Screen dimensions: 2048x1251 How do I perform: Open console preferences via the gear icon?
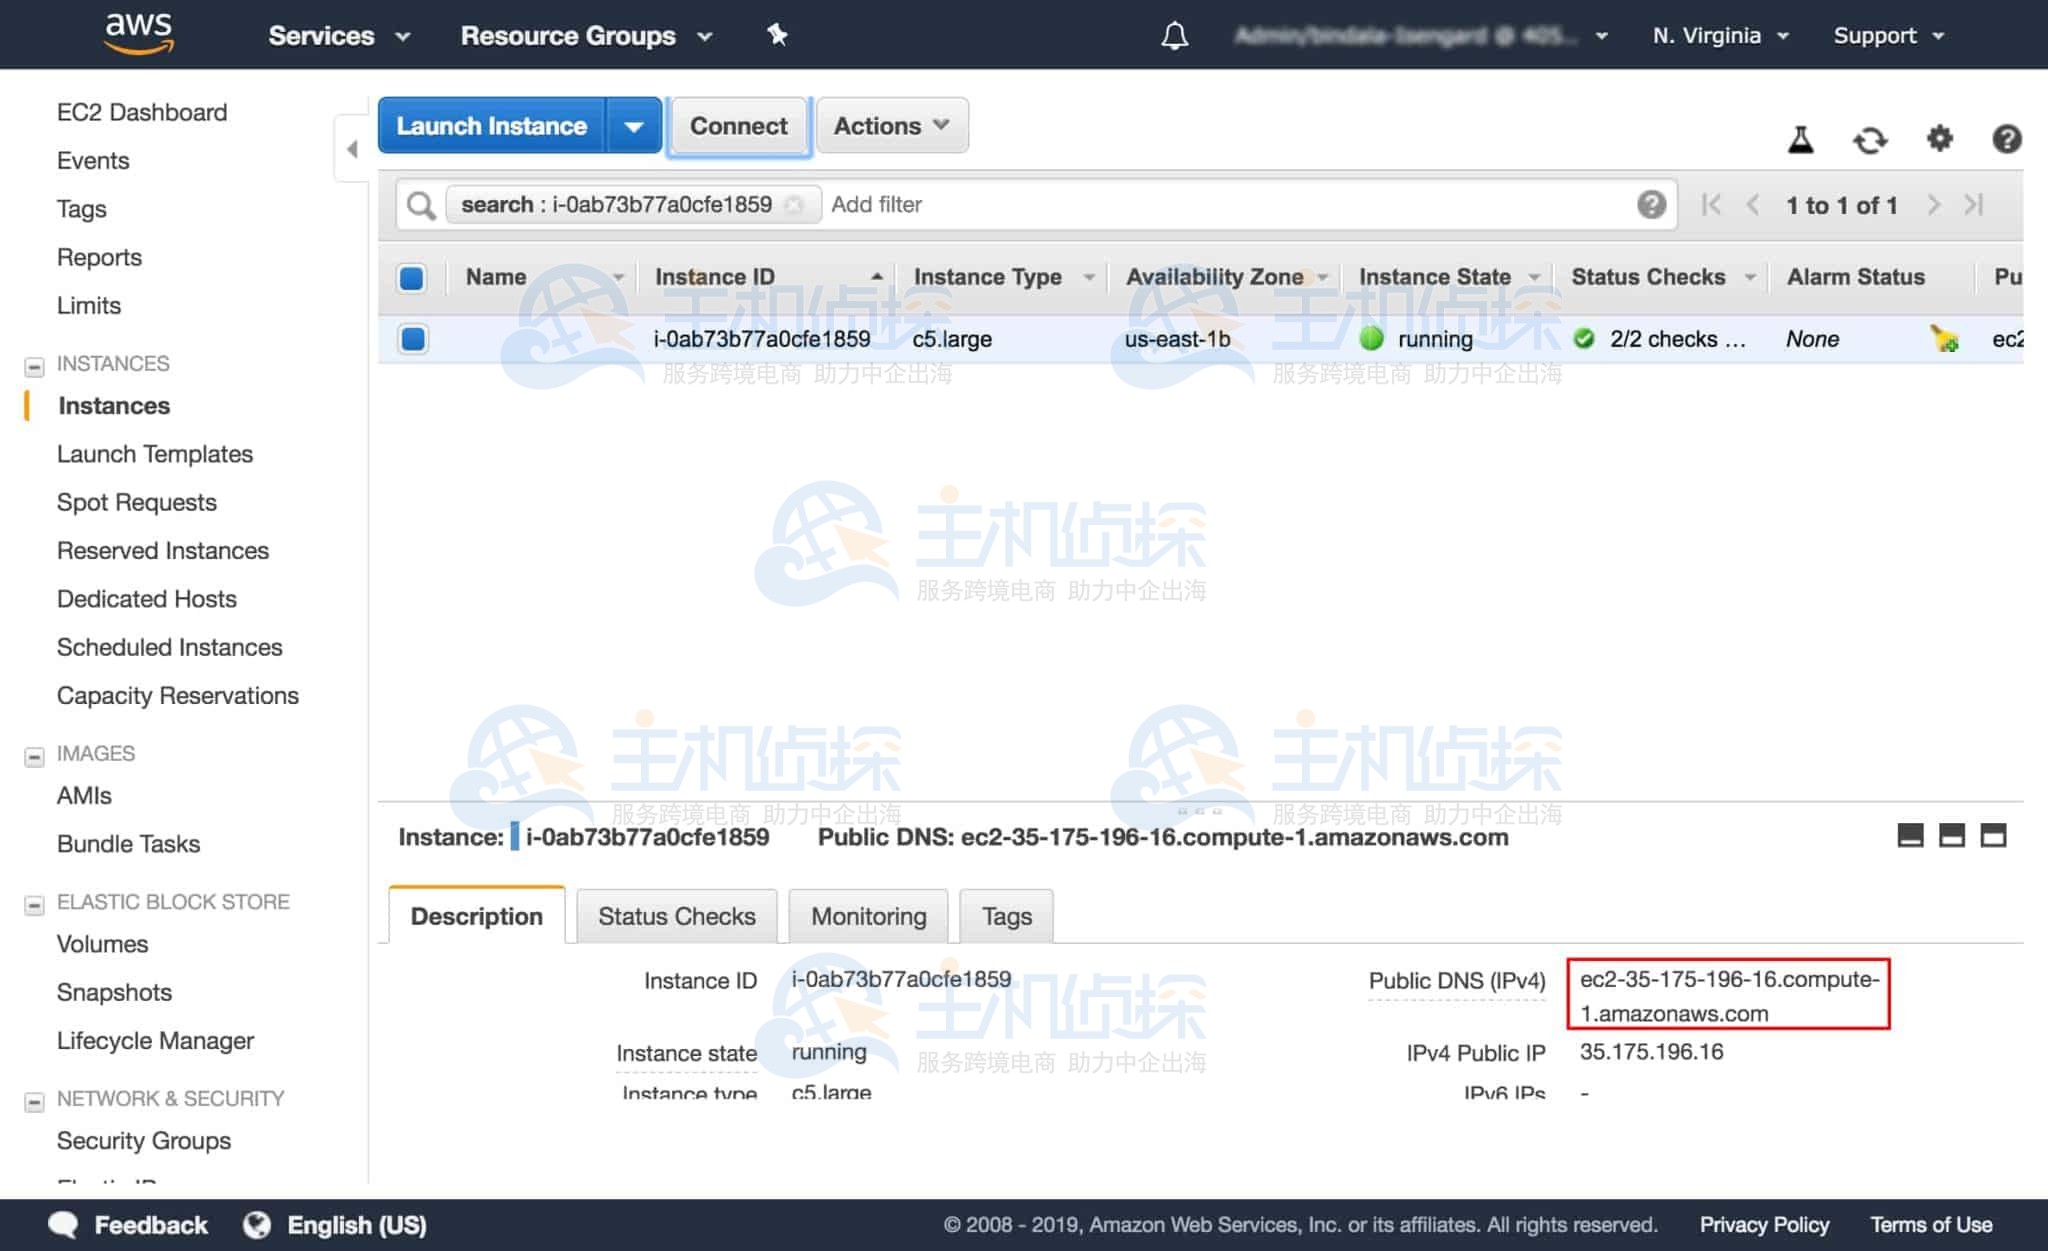pyautogui.click(x=1938, y=140)
